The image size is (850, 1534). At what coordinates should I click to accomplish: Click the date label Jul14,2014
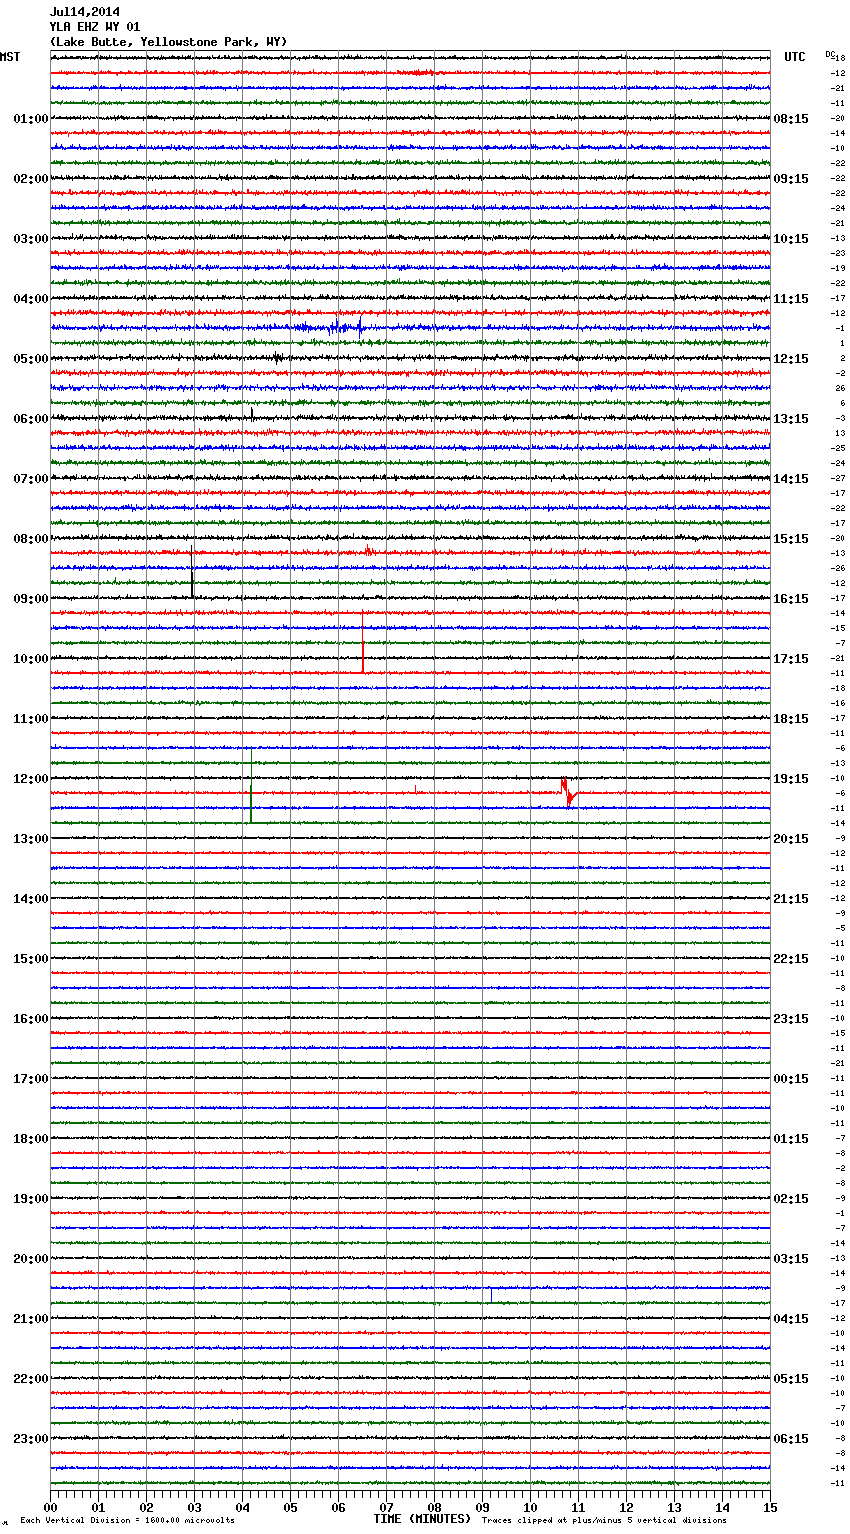[x=85, y=12]
